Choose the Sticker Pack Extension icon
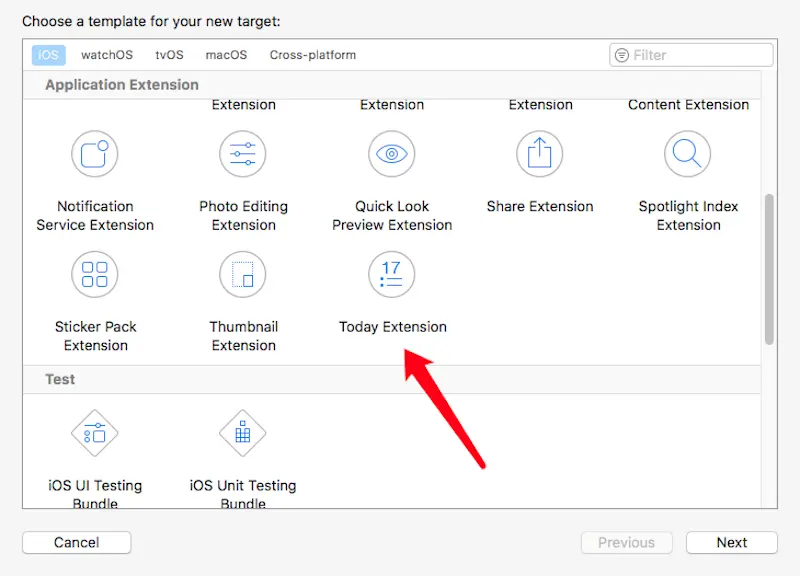 [x=95, y=274]
